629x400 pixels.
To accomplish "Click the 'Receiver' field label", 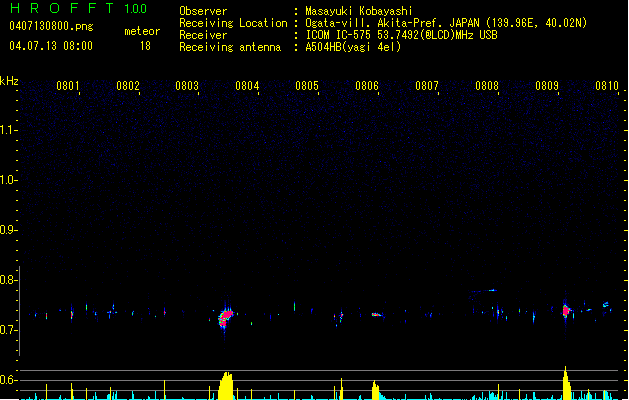I will [203, 35].
